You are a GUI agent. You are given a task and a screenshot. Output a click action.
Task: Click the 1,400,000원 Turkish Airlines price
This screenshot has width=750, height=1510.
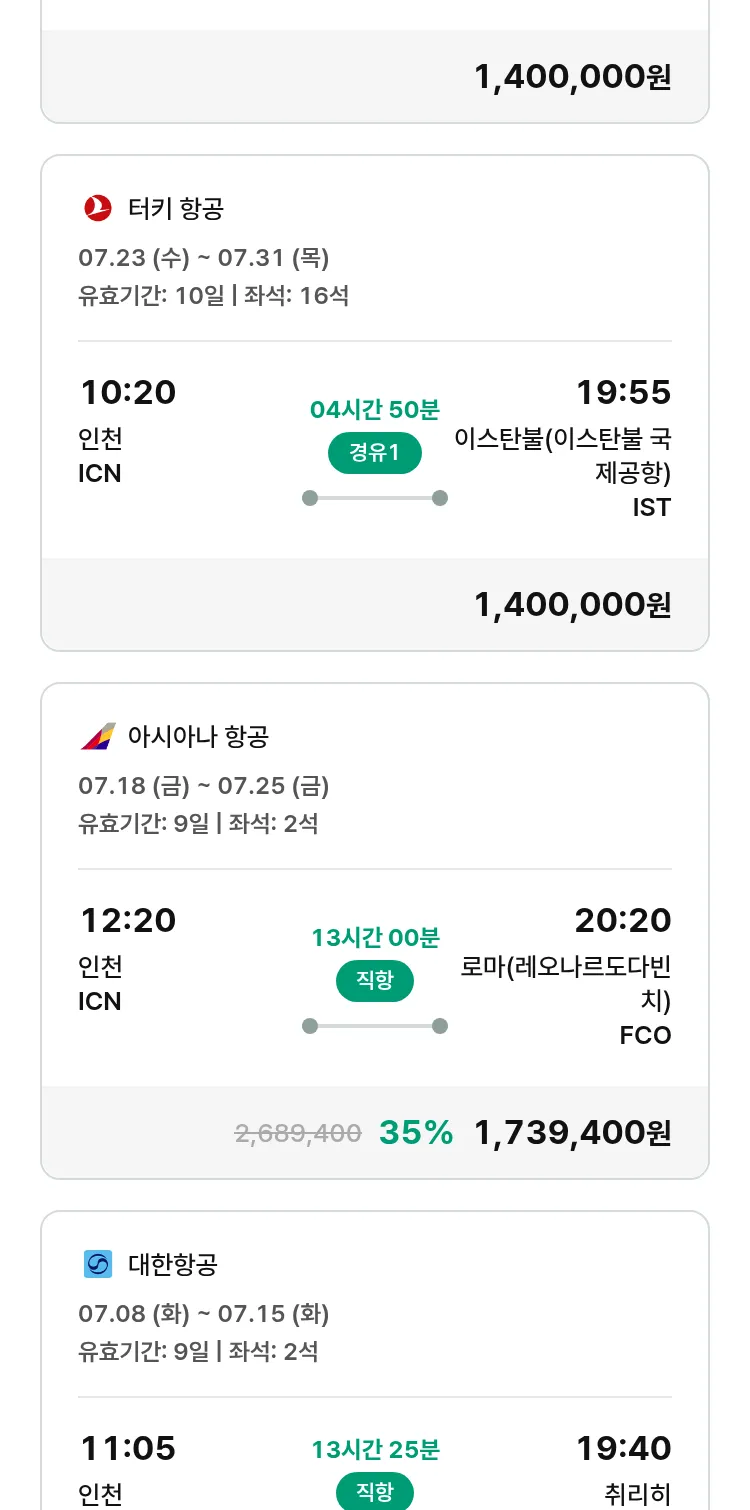tap(572, 604)
